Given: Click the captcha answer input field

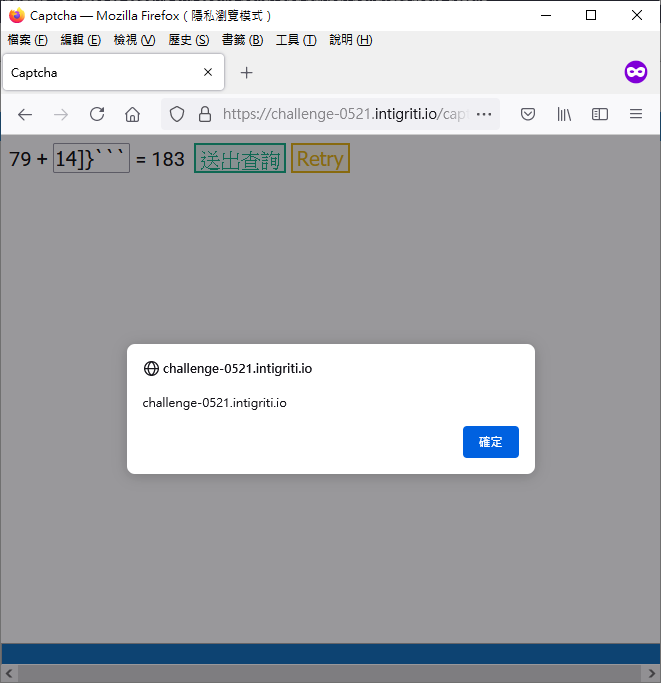Looking at the screenshot, I should click(x=92, y=158).
